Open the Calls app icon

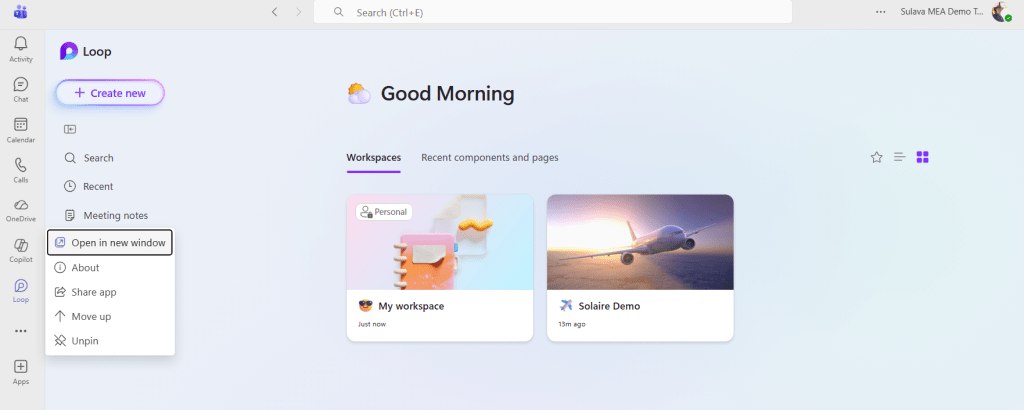pyautogui.click(x=21, y=168)
